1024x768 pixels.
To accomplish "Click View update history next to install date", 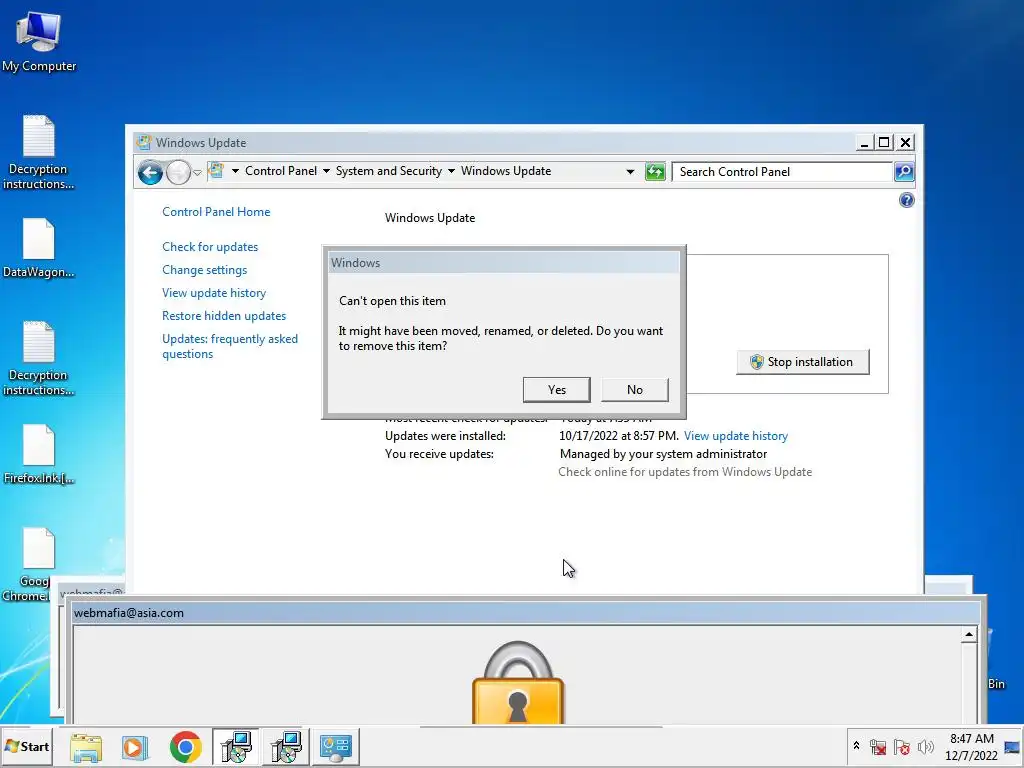I will click(x=735, y=436).
